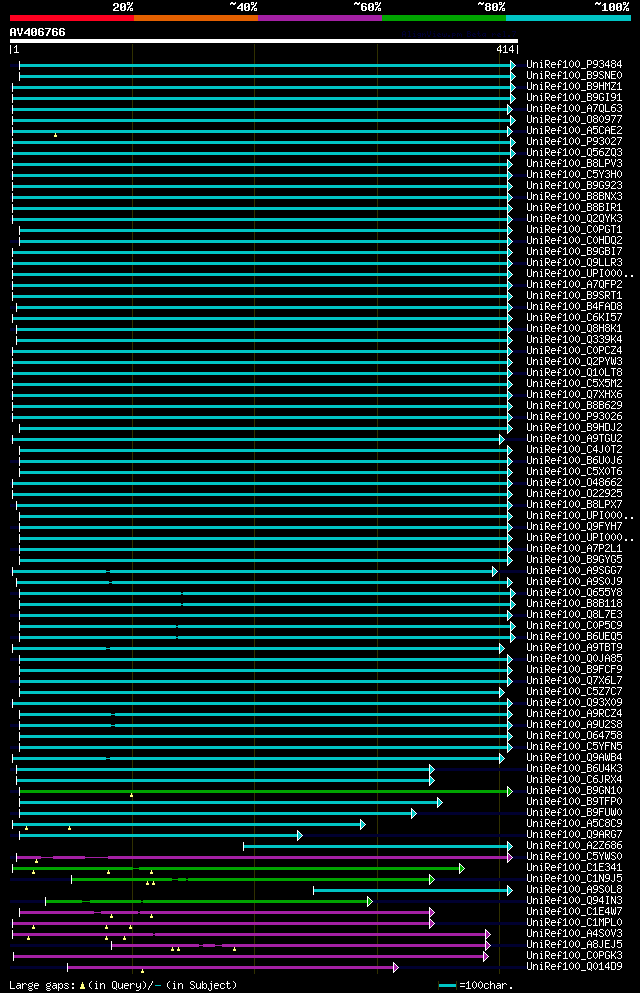The height and width of the screenshot is (993, 640).
Task: Select the UniRef100_C0PGK3 label
Action: [x=574, y=956]
